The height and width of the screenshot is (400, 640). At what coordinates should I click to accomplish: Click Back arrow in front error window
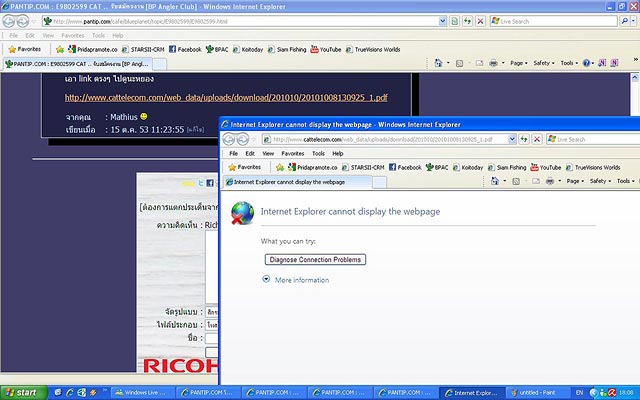click(x=229, y=140)
